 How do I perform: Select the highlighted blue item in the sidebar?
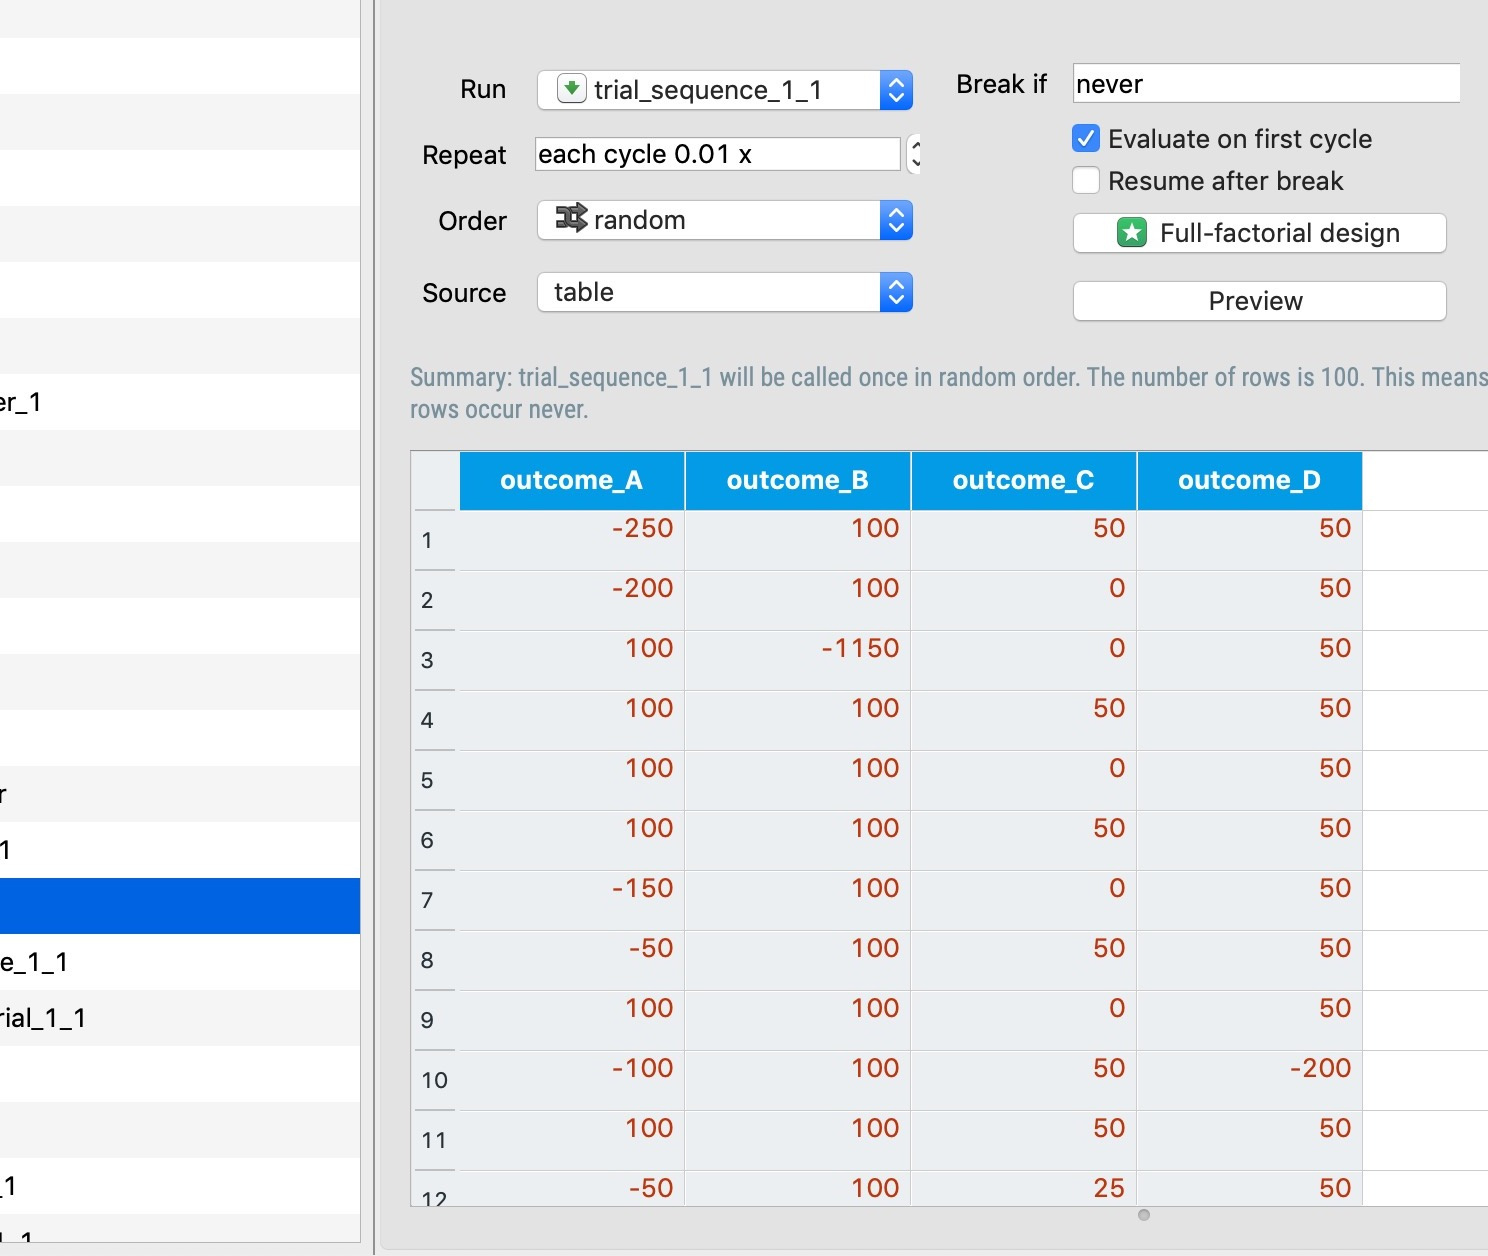[x=180, y=906]
